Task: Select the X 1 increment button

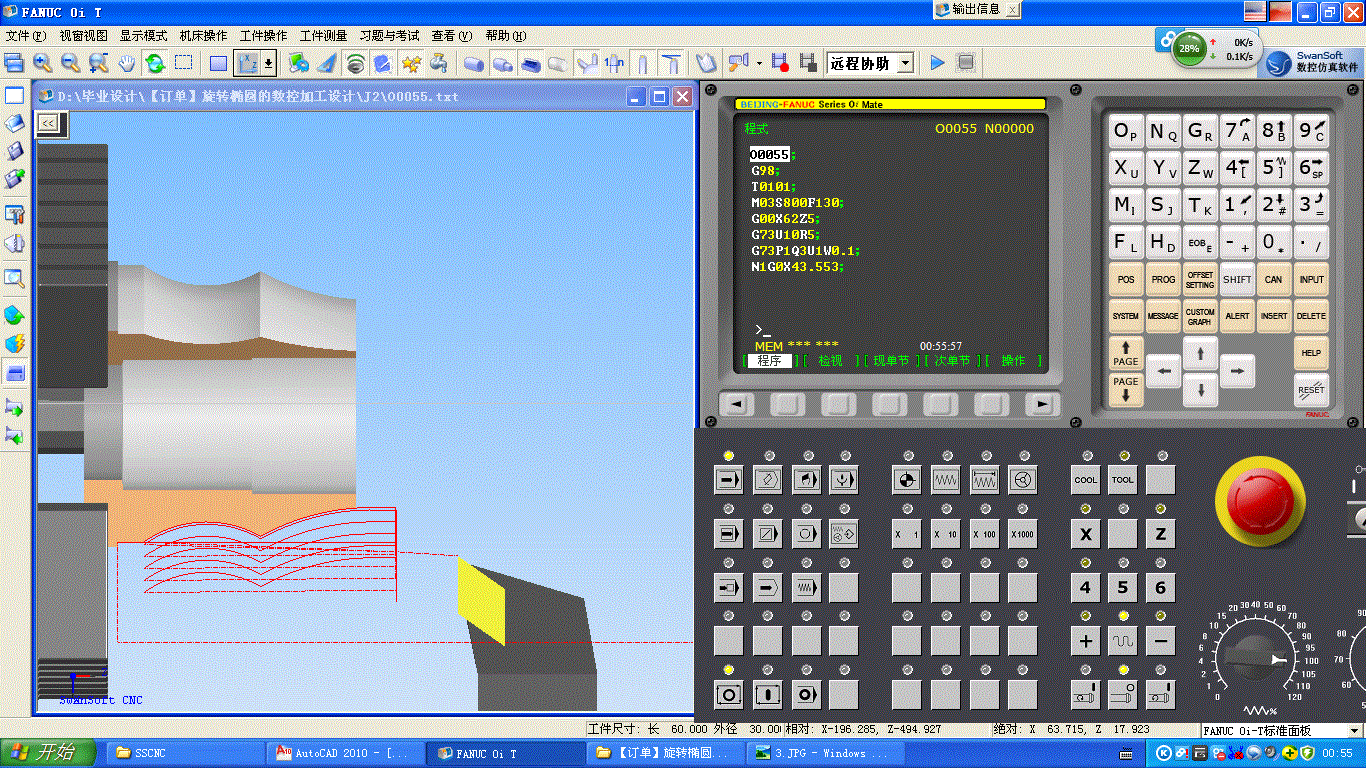Action: coord(906,534)
